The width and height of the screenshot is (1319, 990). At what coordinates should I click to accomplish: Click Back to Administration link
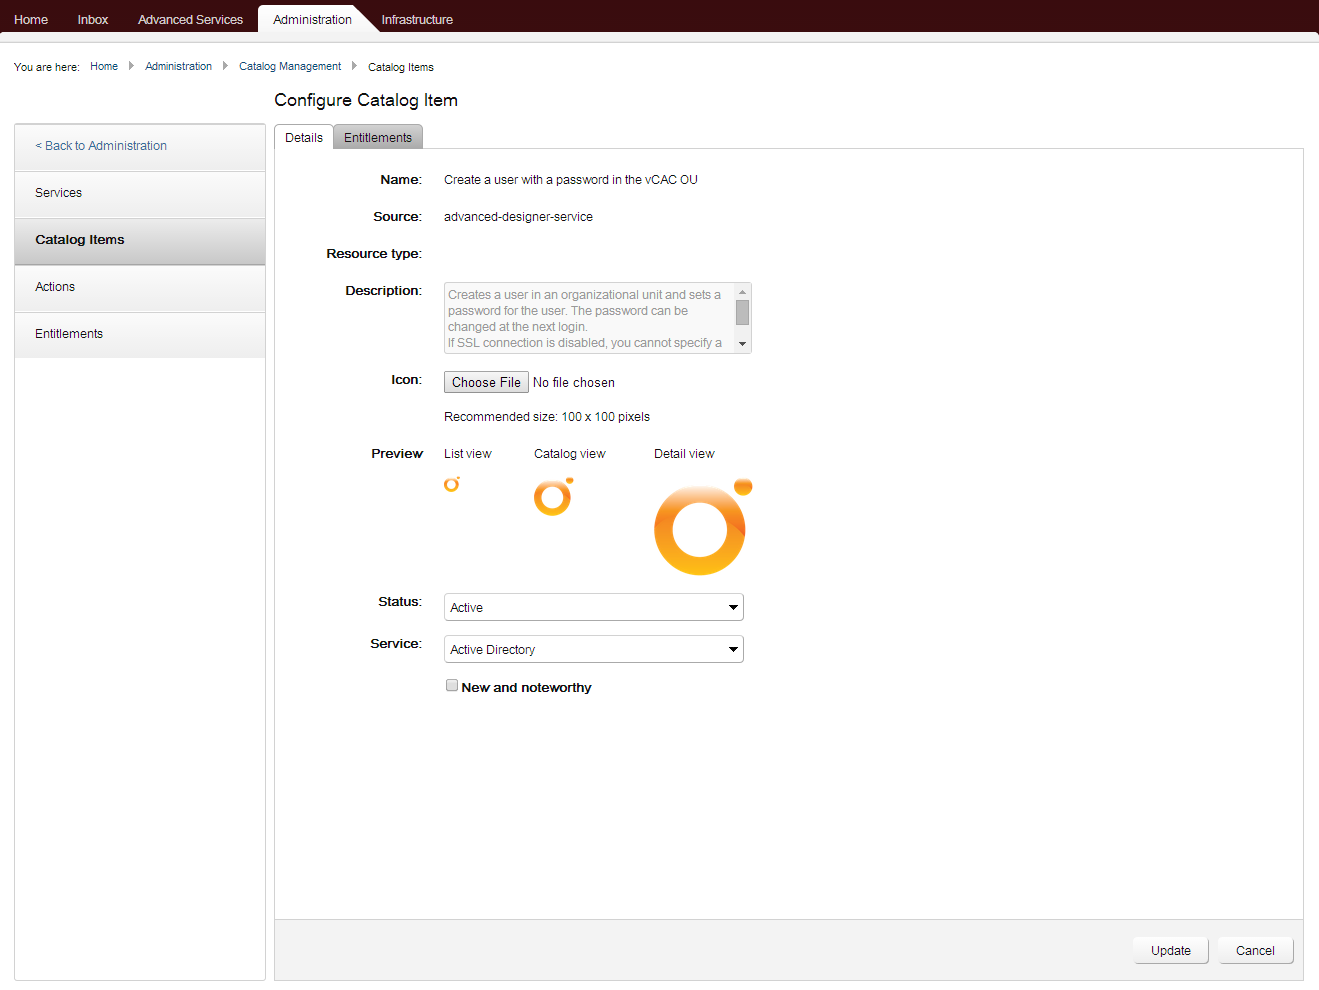click(101, 146)
